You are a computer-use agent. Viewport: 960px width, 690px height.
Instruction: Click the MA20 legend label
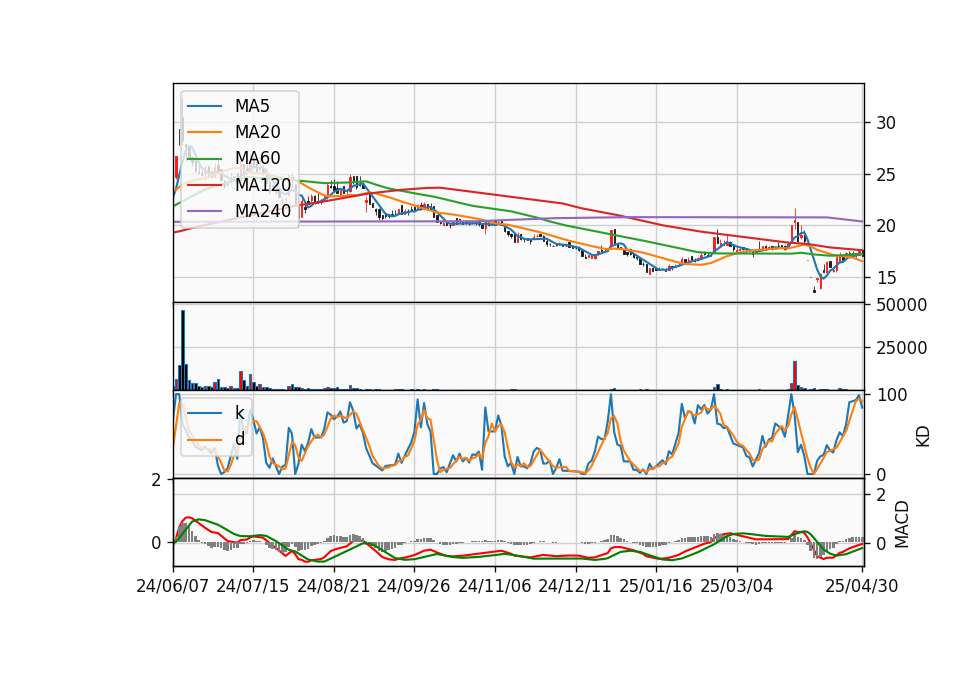[257, 132]
